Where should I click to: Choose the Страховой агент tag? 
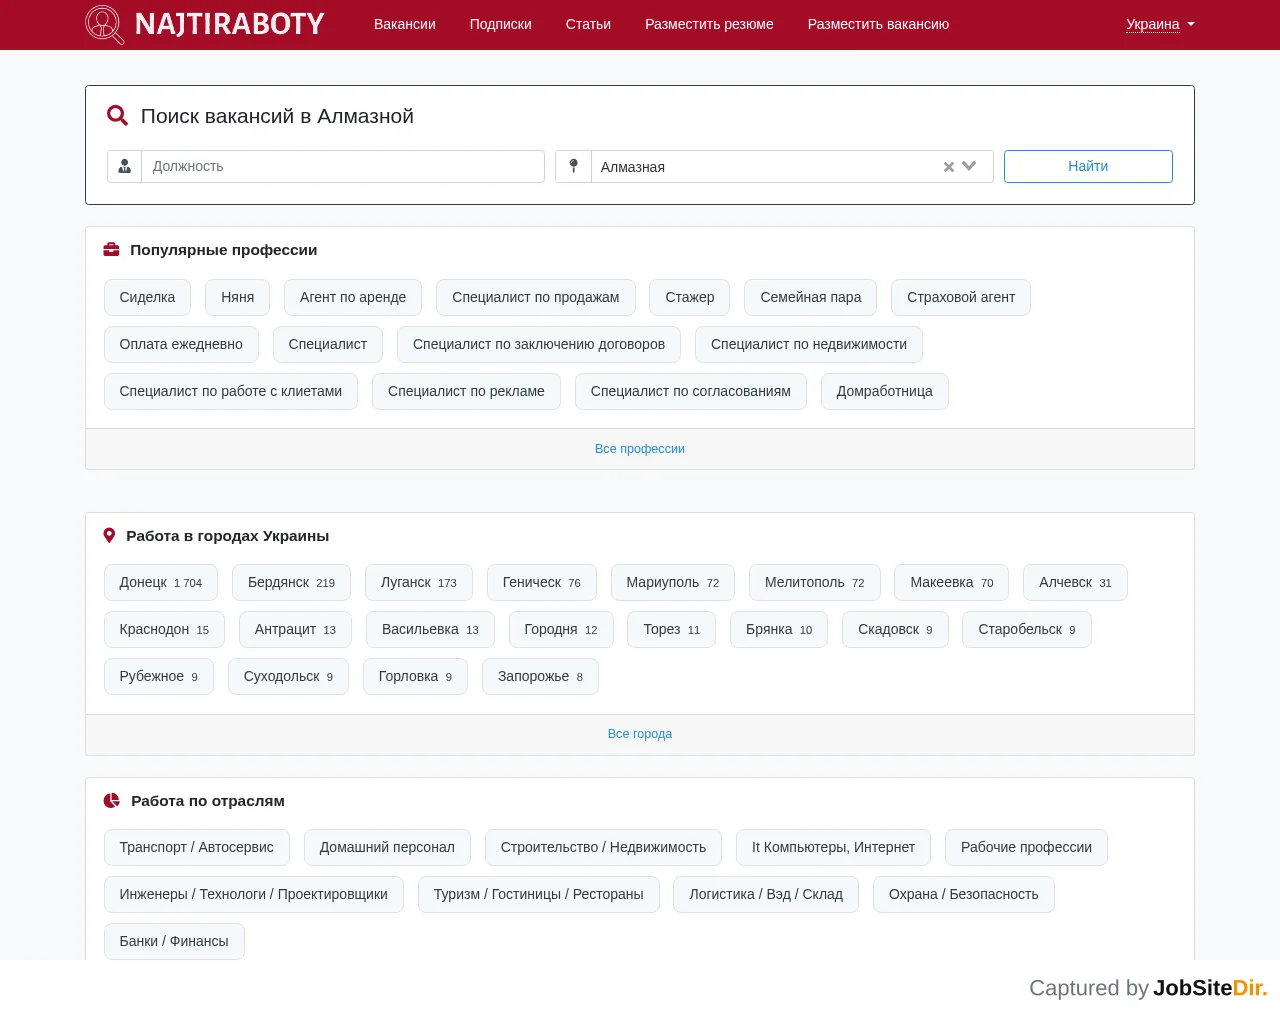click(961, 297)
